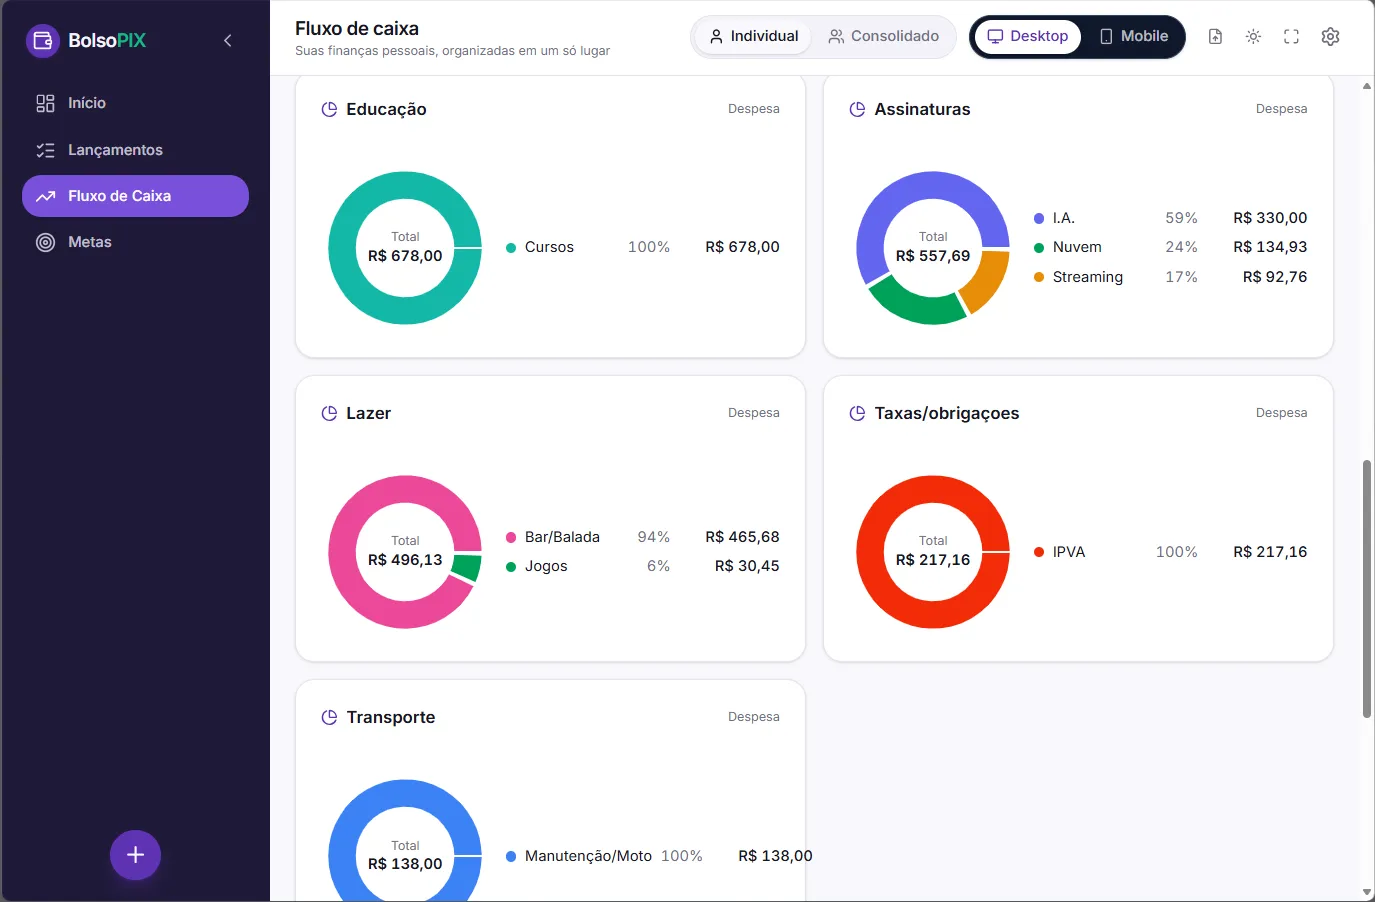Collapse the sidebar with the chevron arrow
The image size is (1375, 902).
coord(228,41)
